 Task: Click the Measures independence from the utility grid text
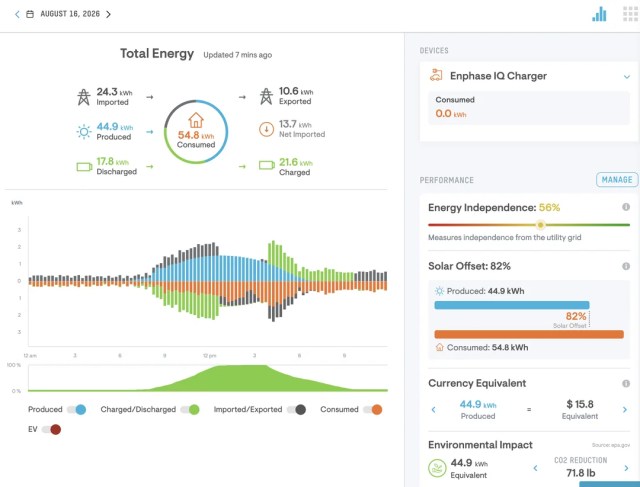click(x=504, y=237)
